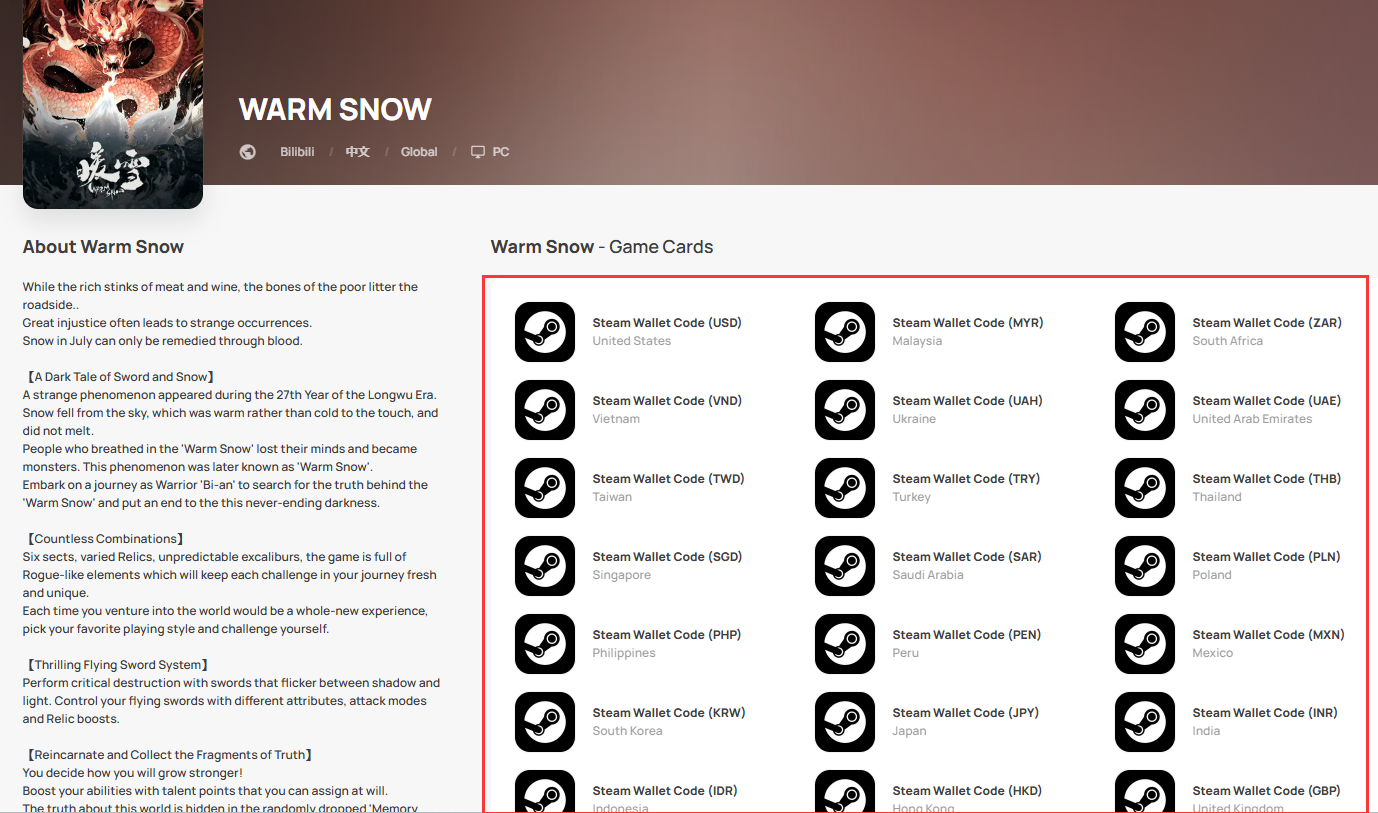The image size is (1378, 813).
Task: Click the PC platform label
Action: [x=501, y=152]
